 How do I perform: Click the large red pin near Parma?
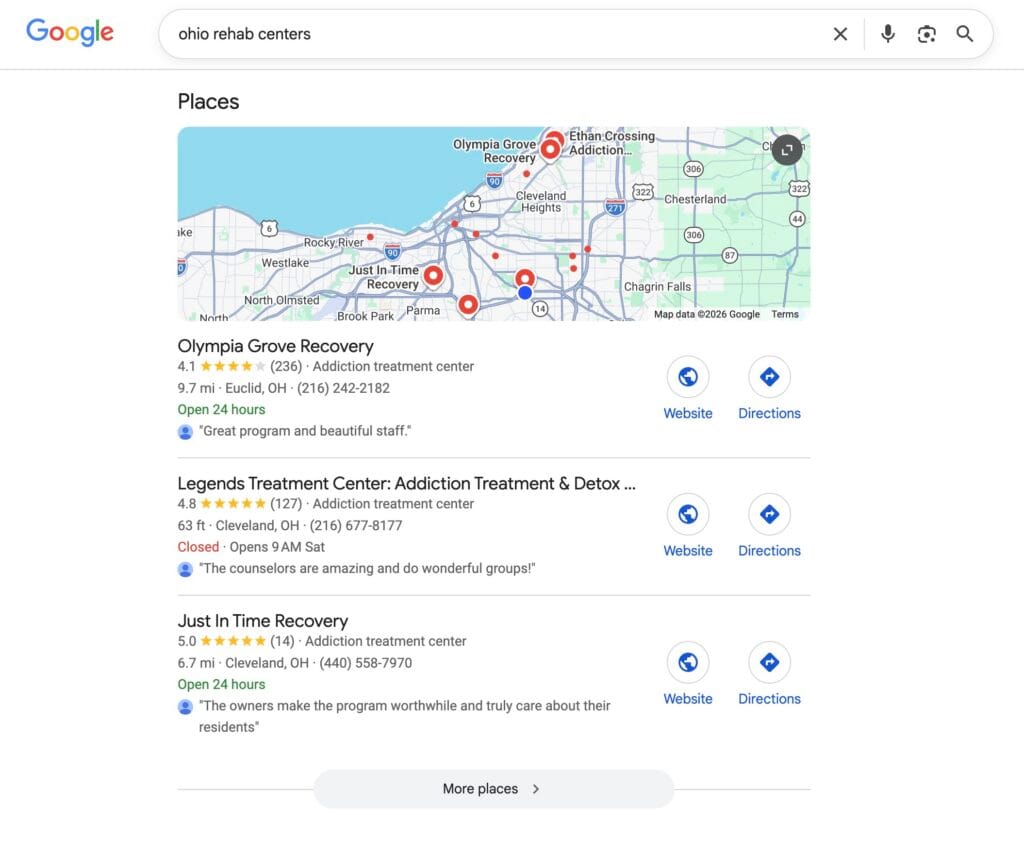click(x=468, y=304)
